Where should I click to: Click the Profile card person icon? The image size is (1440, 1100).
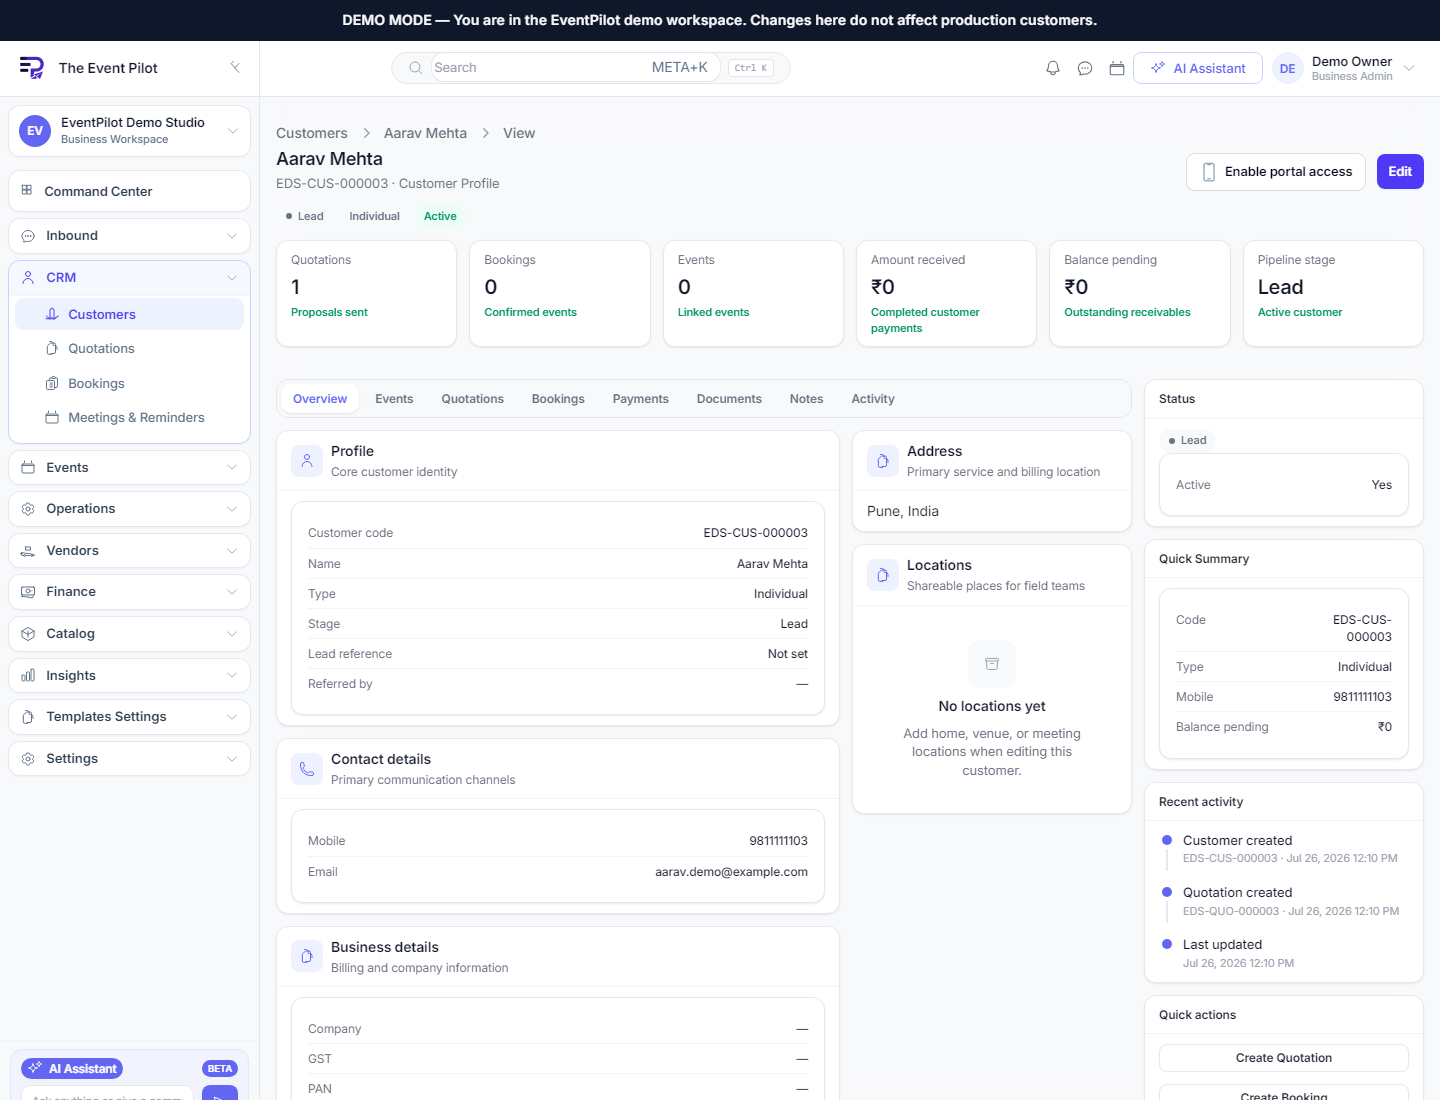[307, 461]
